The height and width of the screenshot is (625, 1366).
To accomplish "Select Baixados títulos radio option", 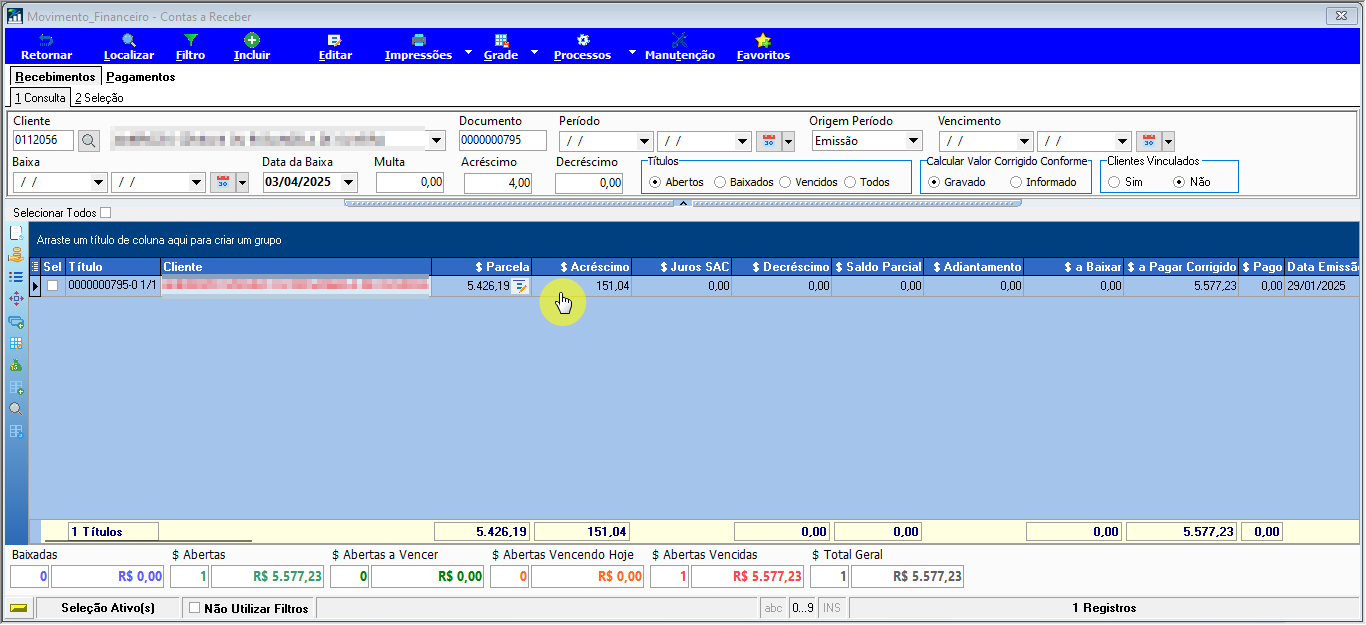I will (x=720, y=182).
